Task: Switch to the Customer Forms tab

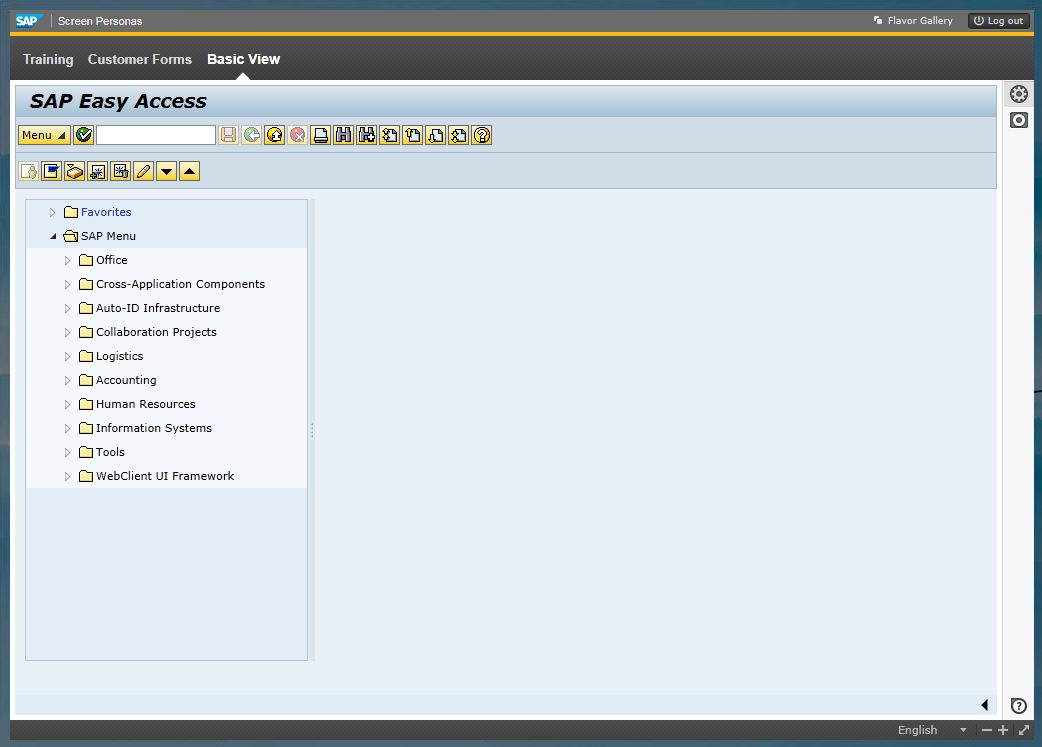Action: coord(140,59)
